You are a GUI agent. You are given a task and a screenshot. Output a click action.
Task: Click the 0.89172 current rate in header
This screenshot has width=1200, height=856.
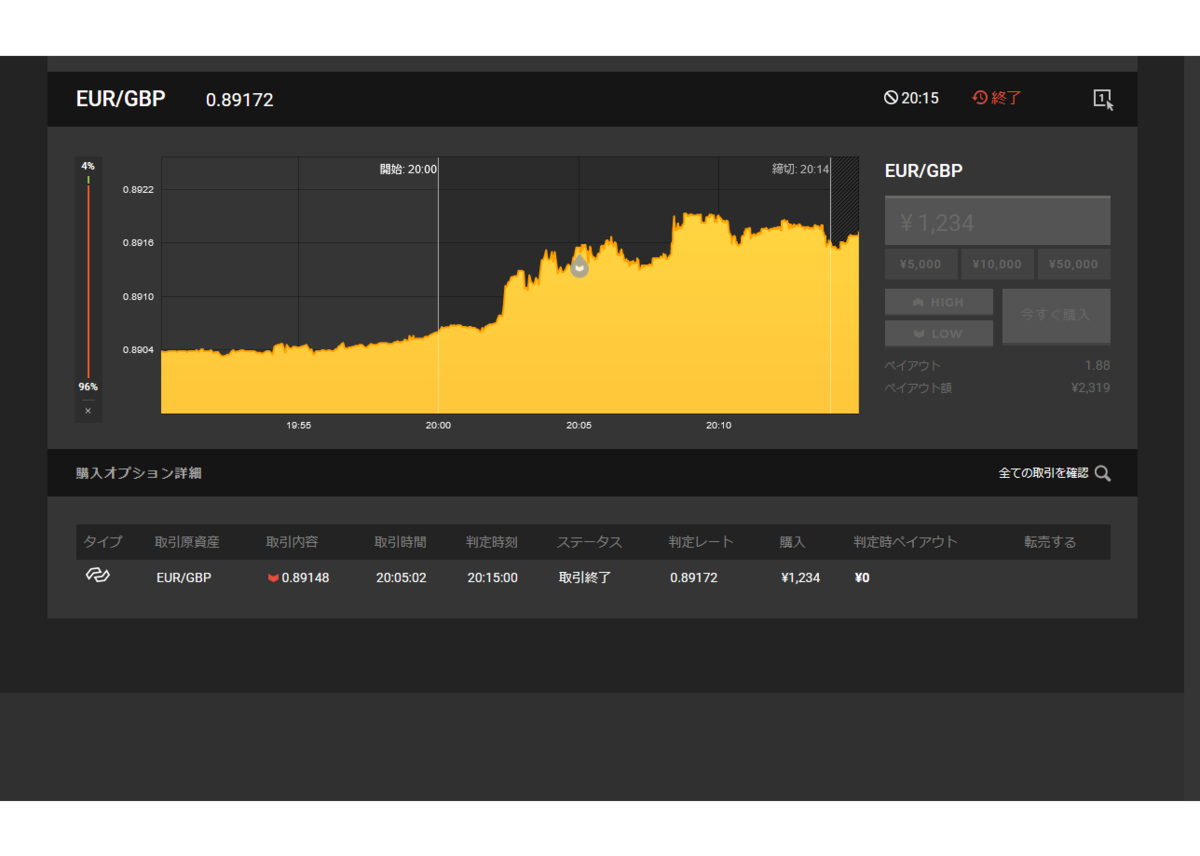(x=240, y=100)
